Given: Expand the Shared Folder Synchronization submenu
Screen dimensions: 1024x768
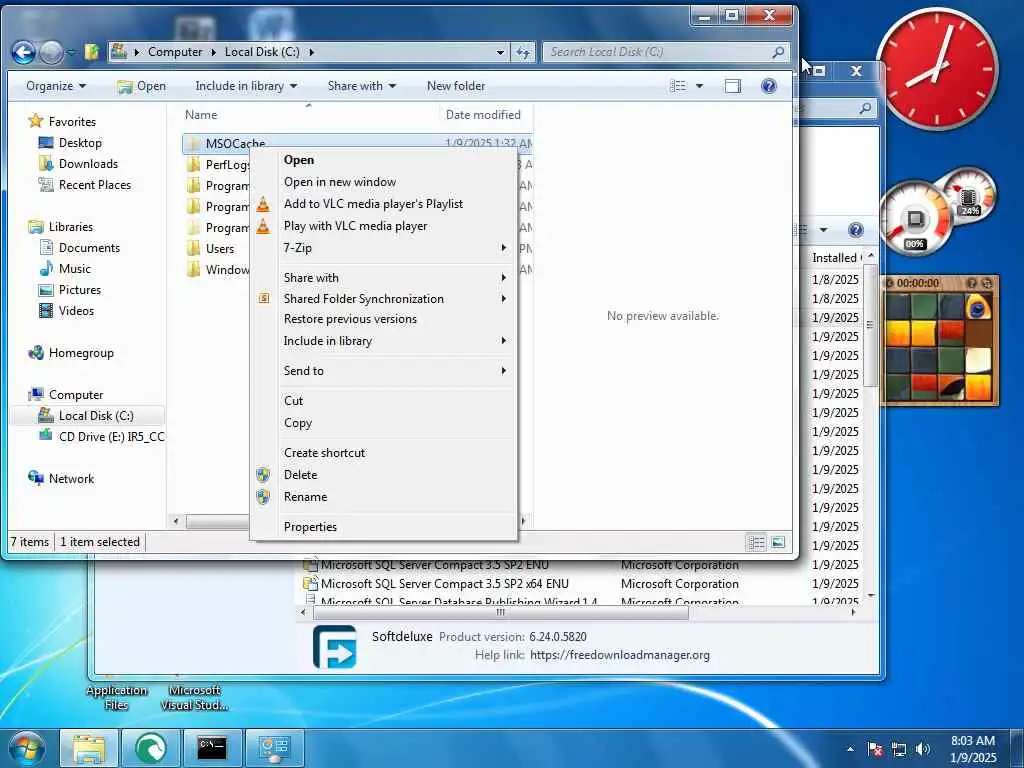Looking at the screenshot, I should click(384, 298).
